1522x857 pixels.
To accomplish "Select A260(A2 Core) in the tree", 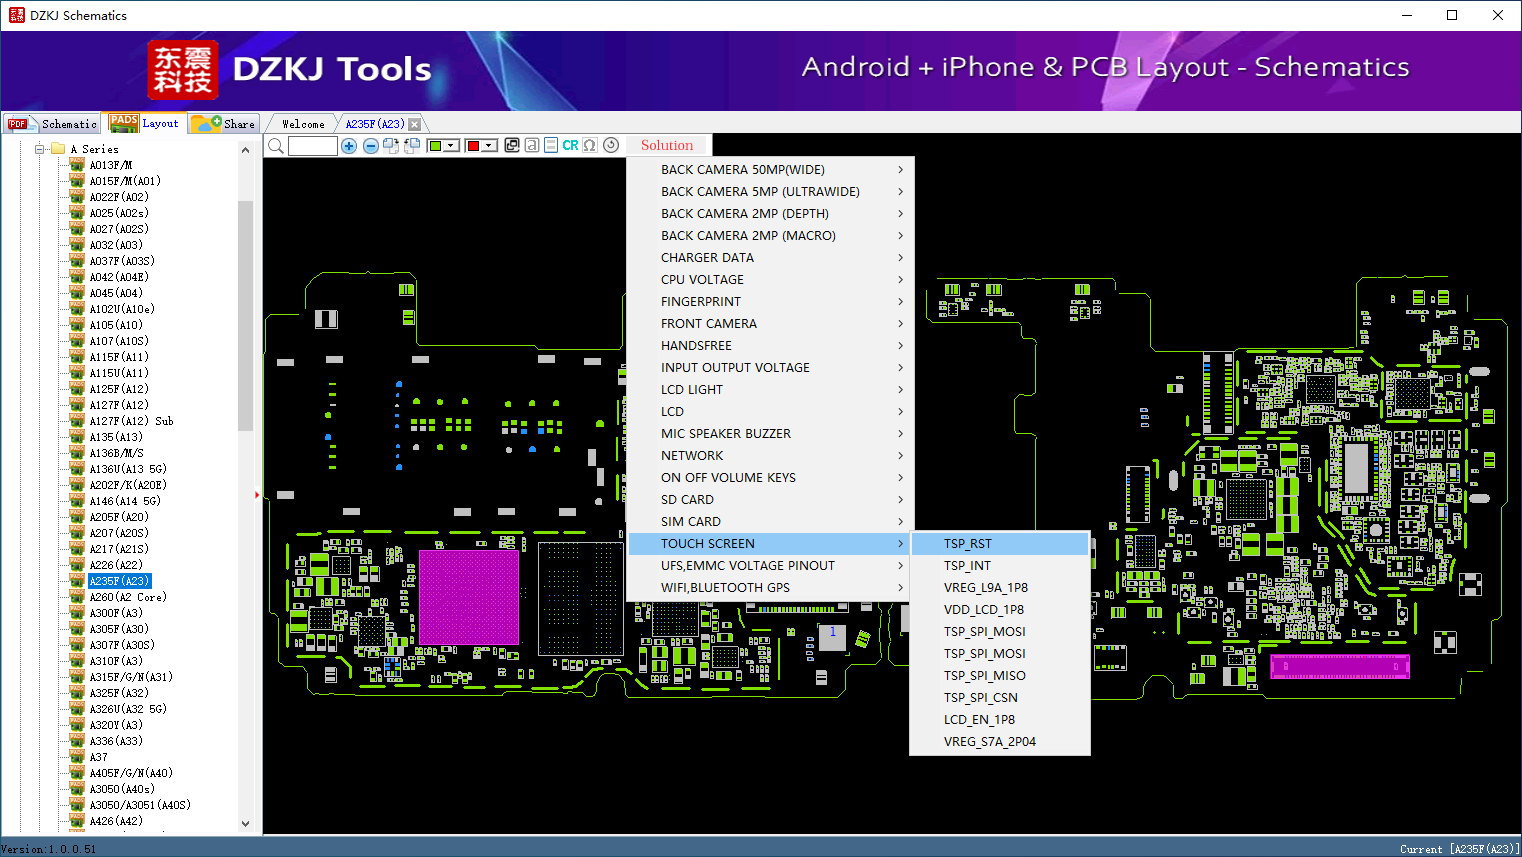I will [128, 597].
